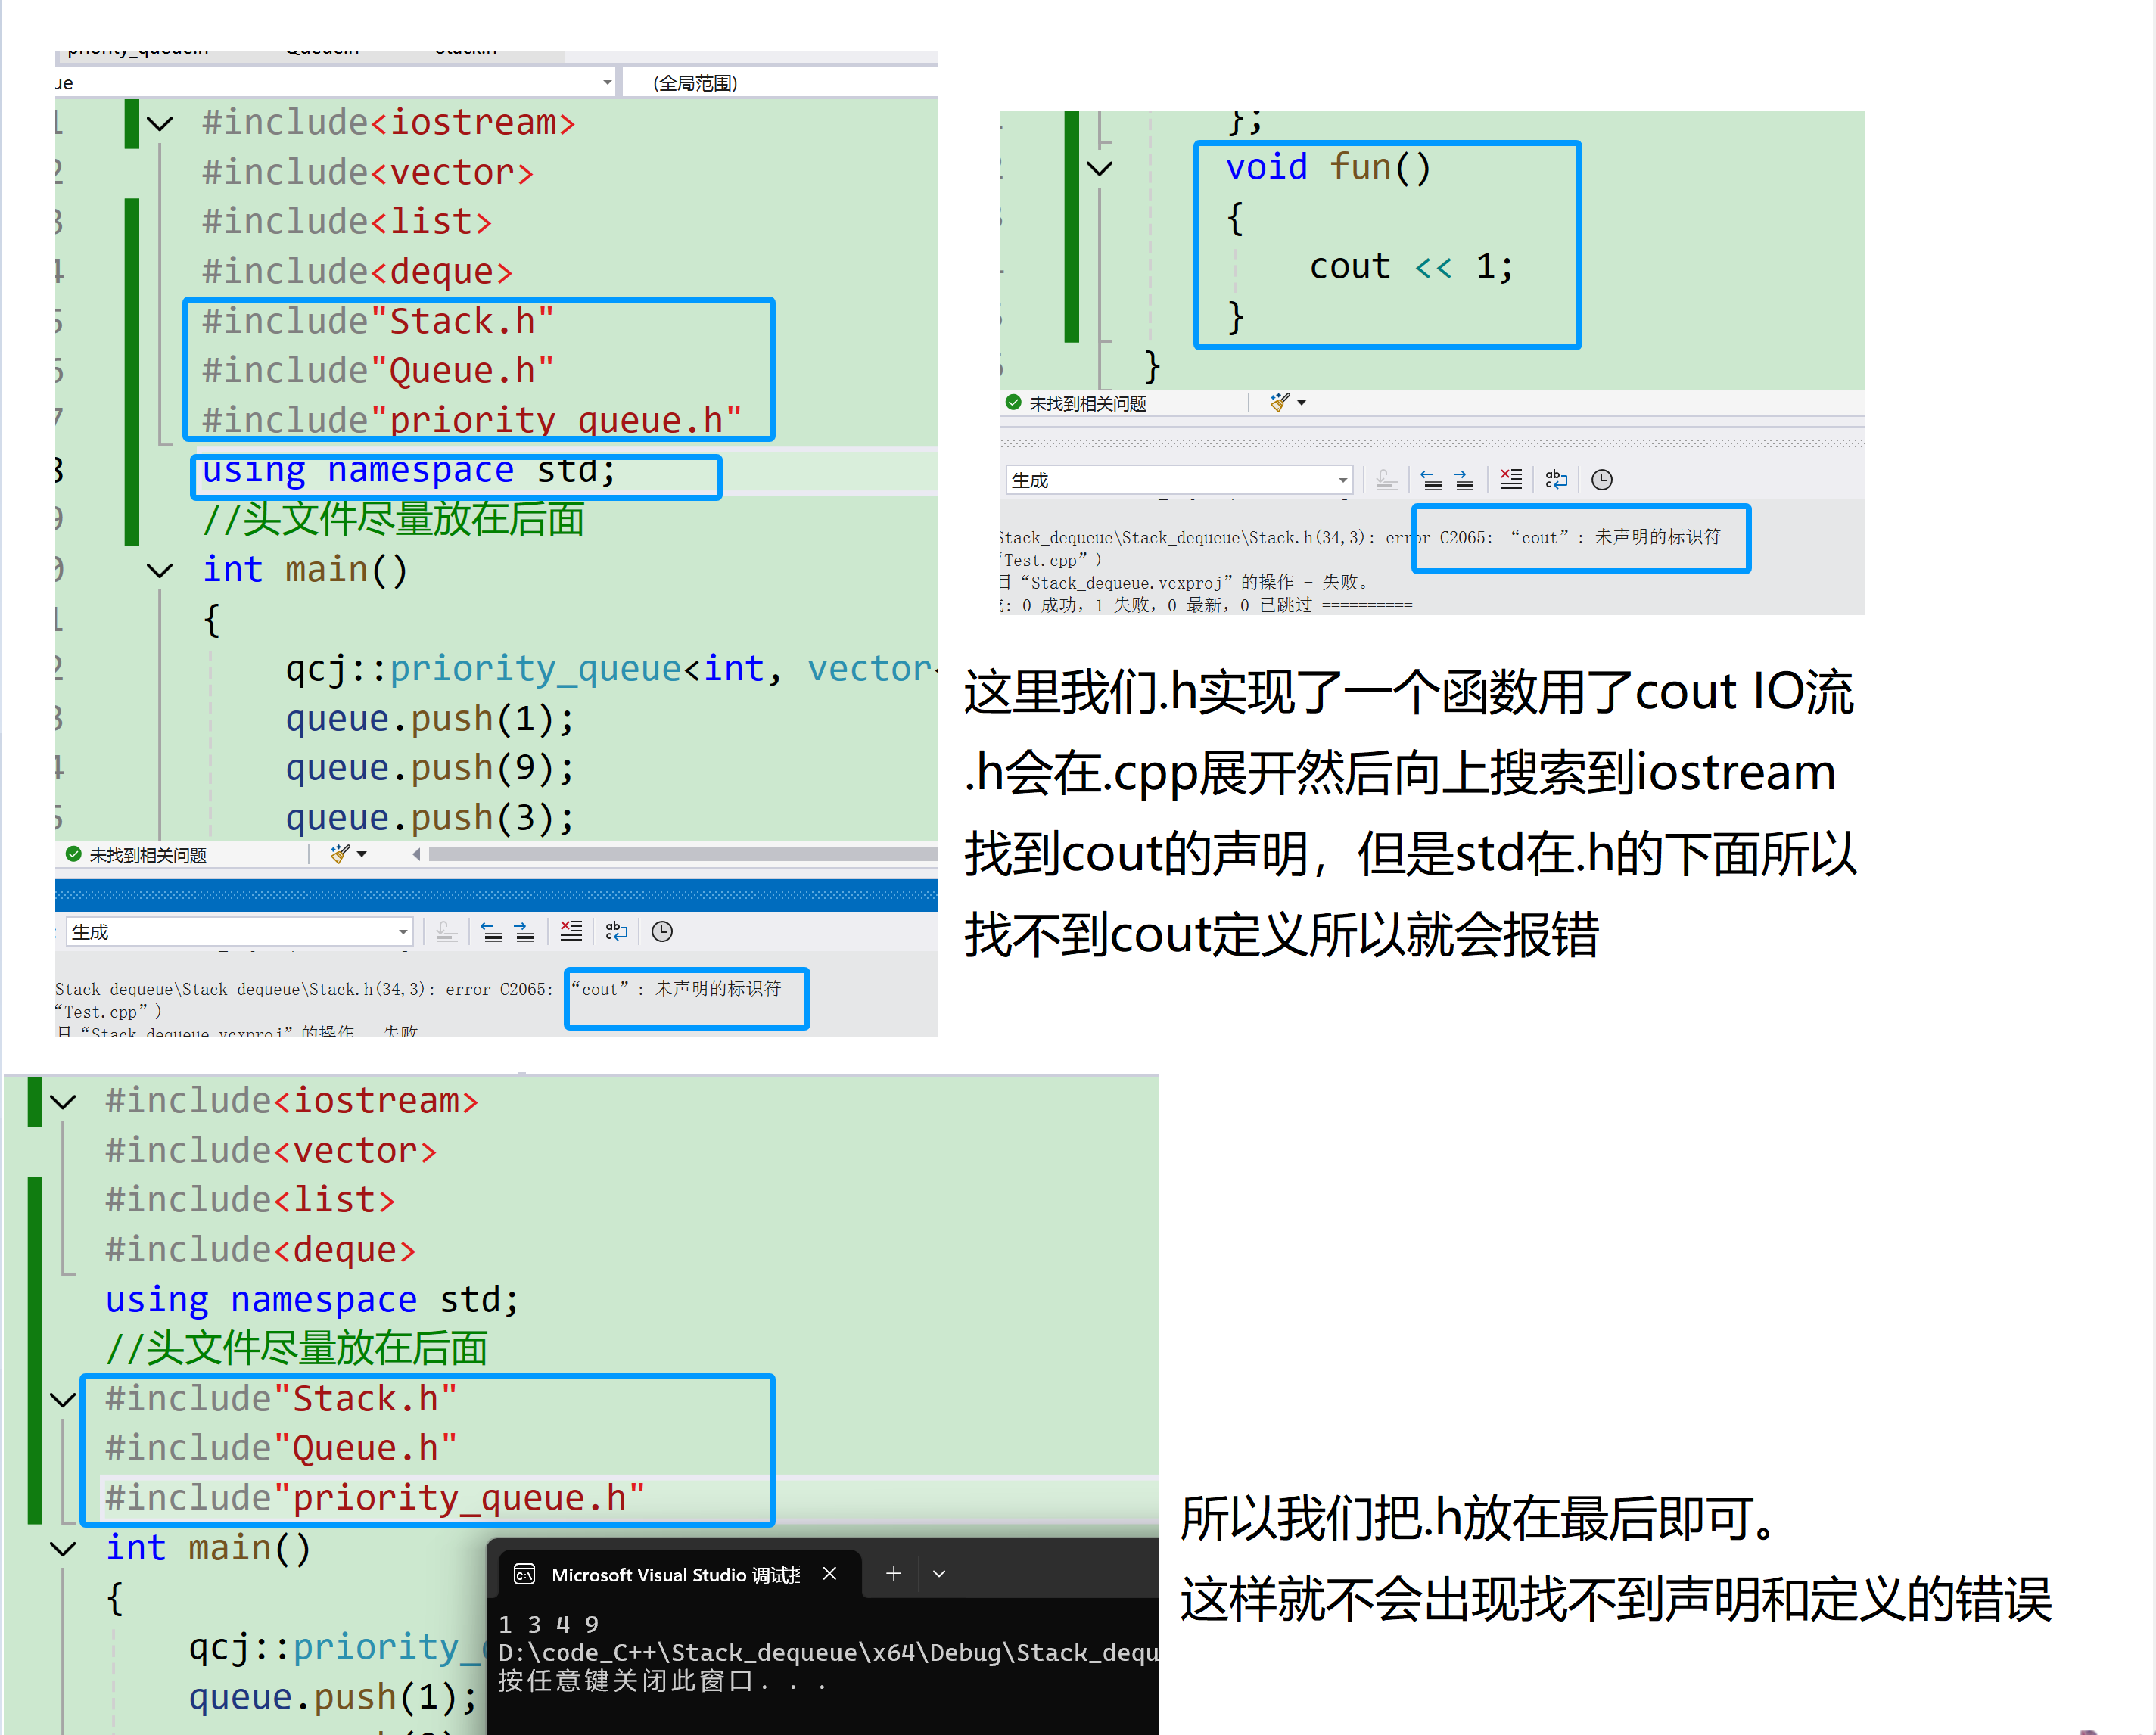Collapse #include"Stack.h" block in bottom editor
Image resolution: width=2156 pixels, height=1735 pixels.
pyautogui.click(x=63, y=1400)
